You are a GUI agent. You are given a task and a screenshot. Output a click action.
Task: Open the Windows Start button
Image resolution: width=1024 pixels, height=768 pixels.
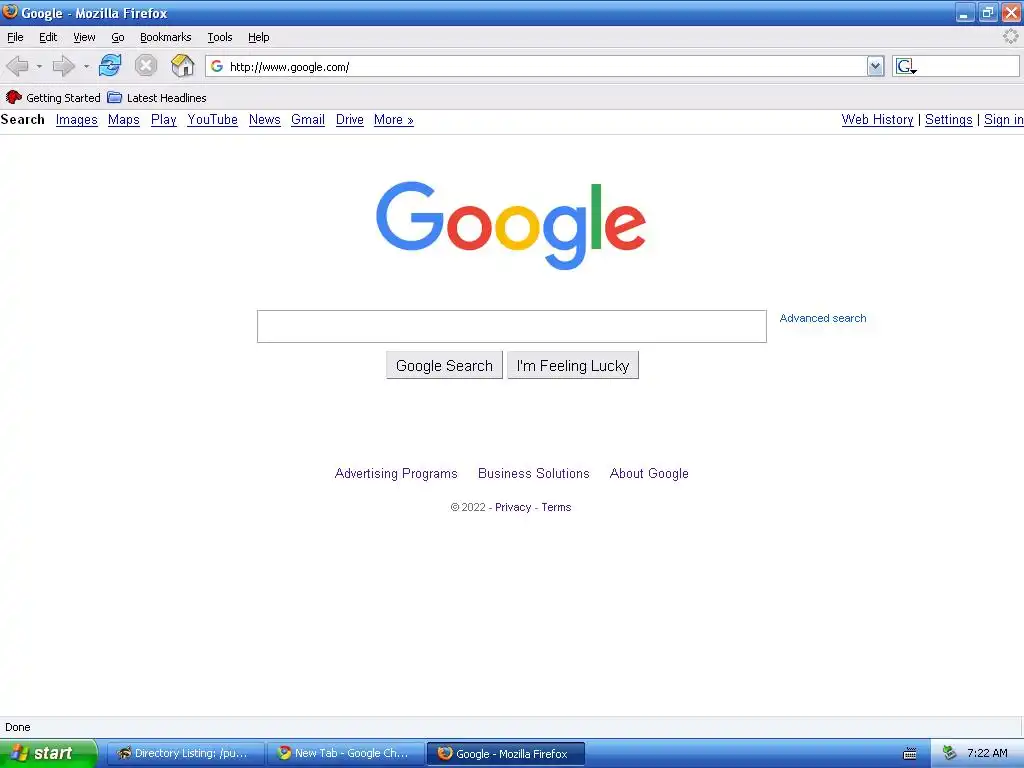point(48,754)
